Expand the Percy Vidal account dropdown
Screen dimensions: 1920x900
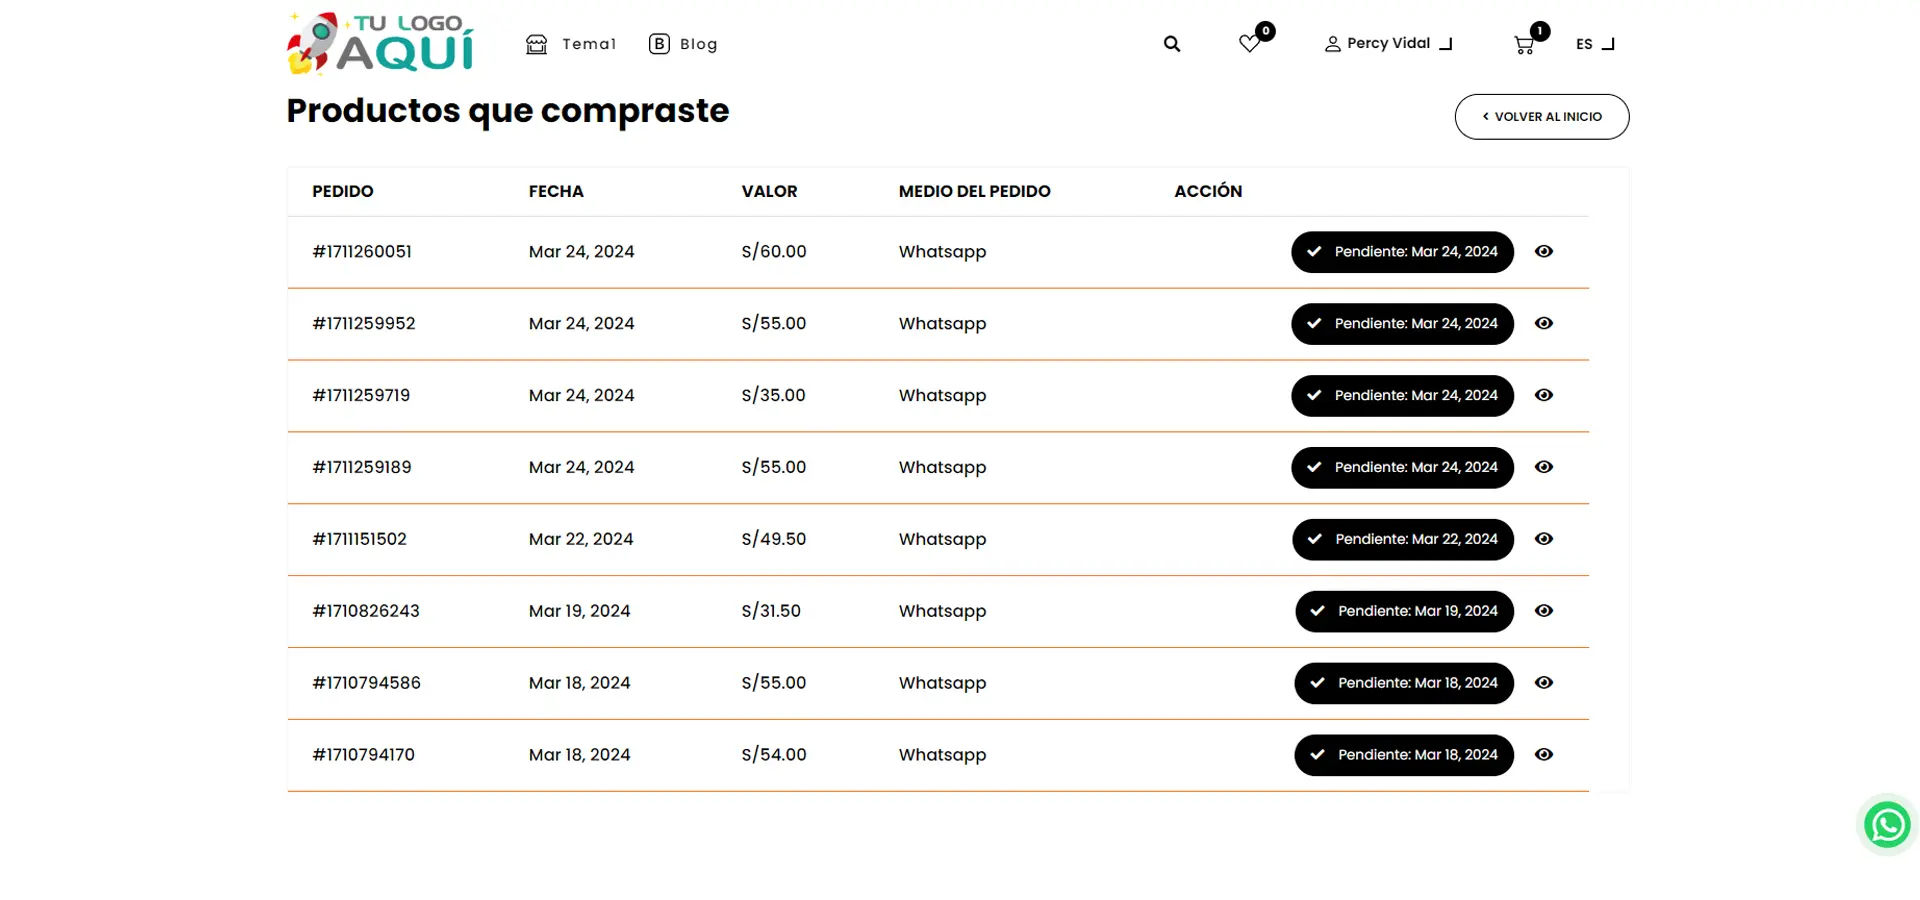pyautogui.click(x=1388, y=44)
